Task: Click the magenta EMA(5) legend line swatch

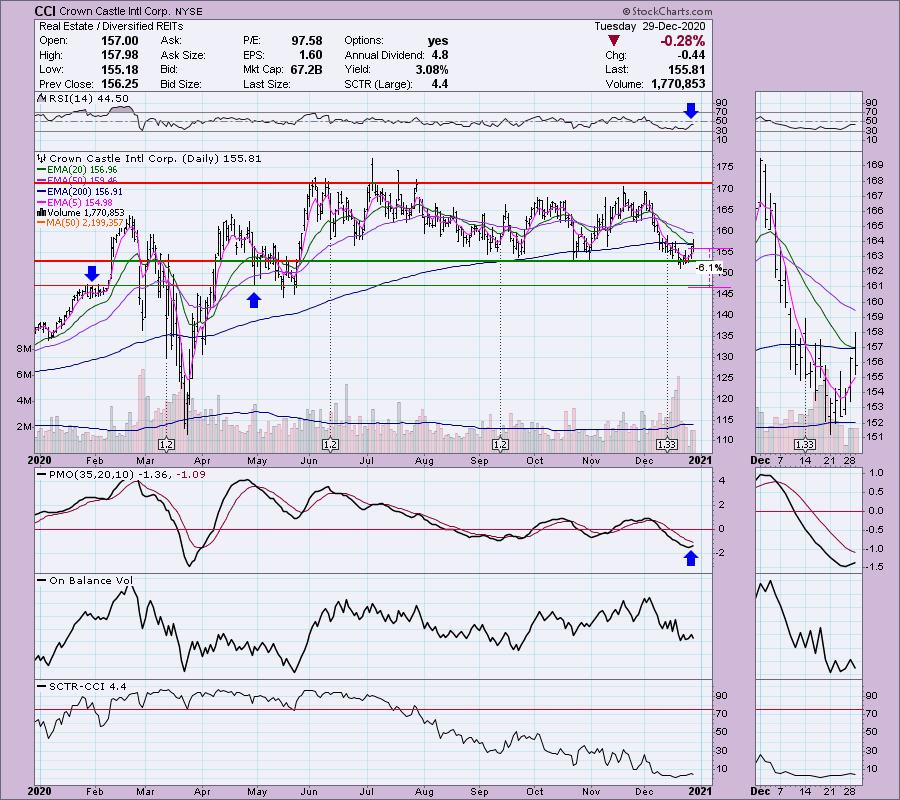Action: coord(42,203)
